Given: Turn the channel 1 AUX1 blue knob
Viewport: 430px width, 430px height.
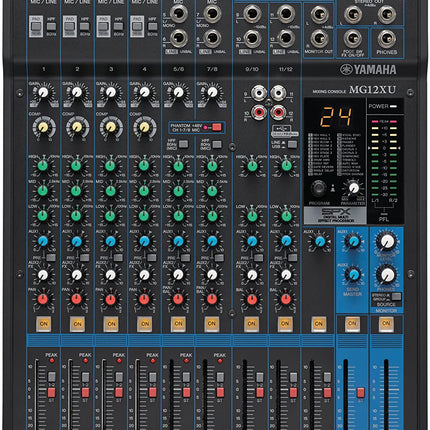Looking at the screenshot, I should point(43,241).
